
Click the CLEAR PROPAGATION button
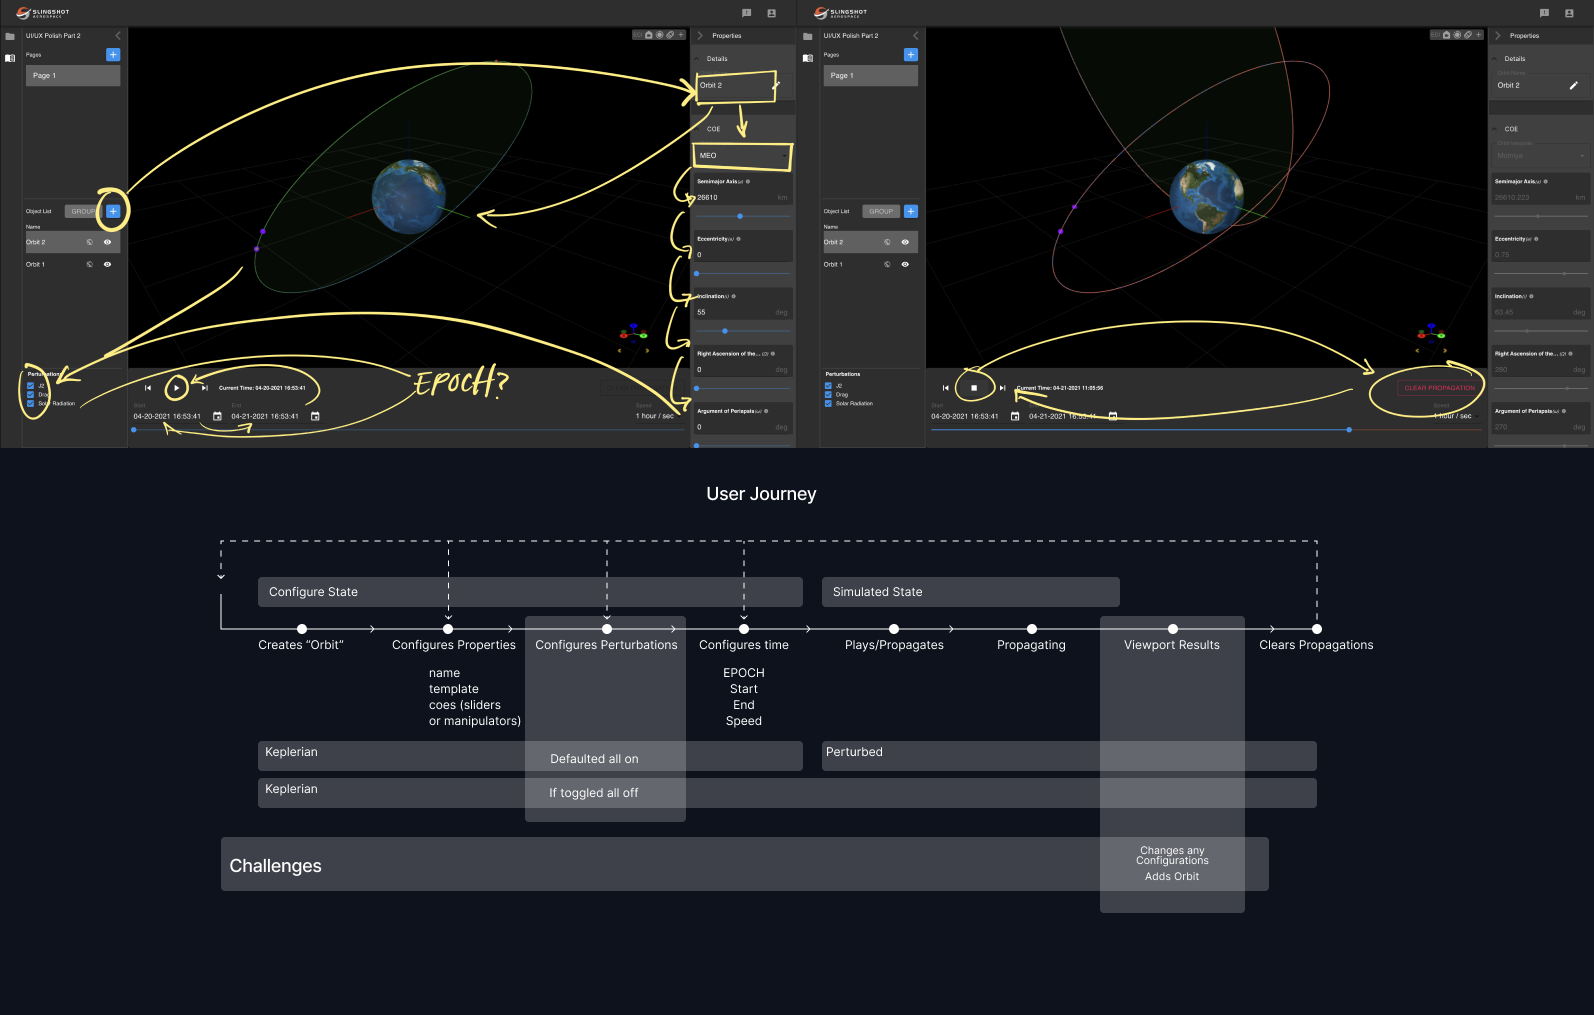(x=1439, y=388)
